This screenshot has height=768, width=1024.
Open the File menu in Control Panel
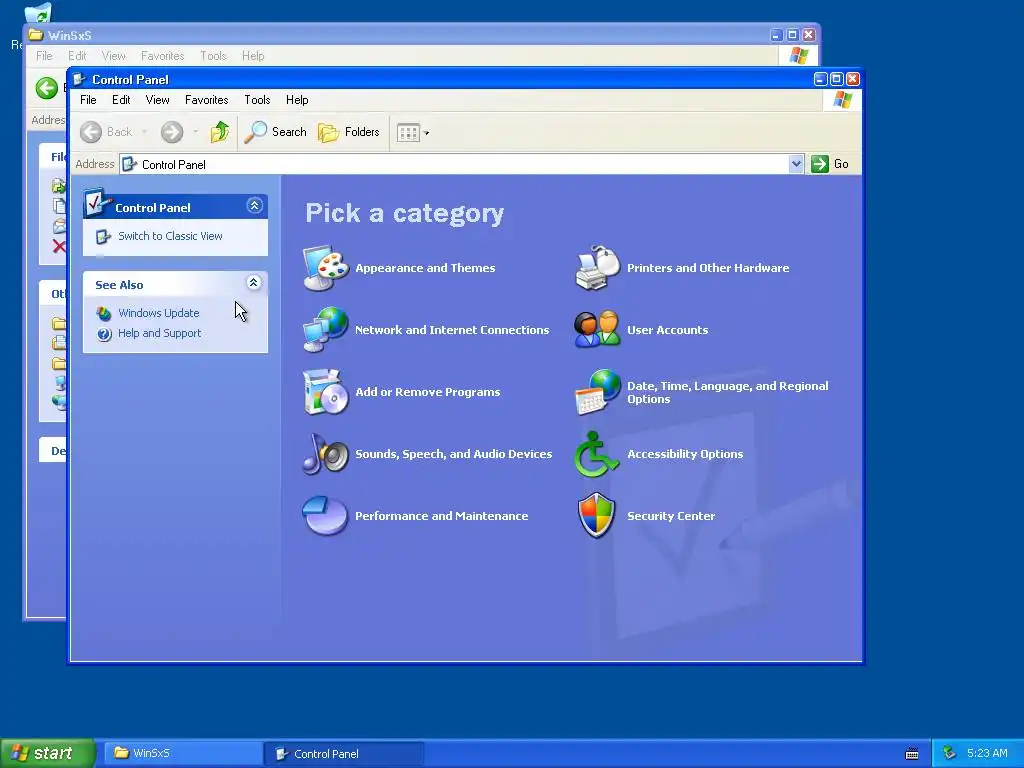pos(88,100)
